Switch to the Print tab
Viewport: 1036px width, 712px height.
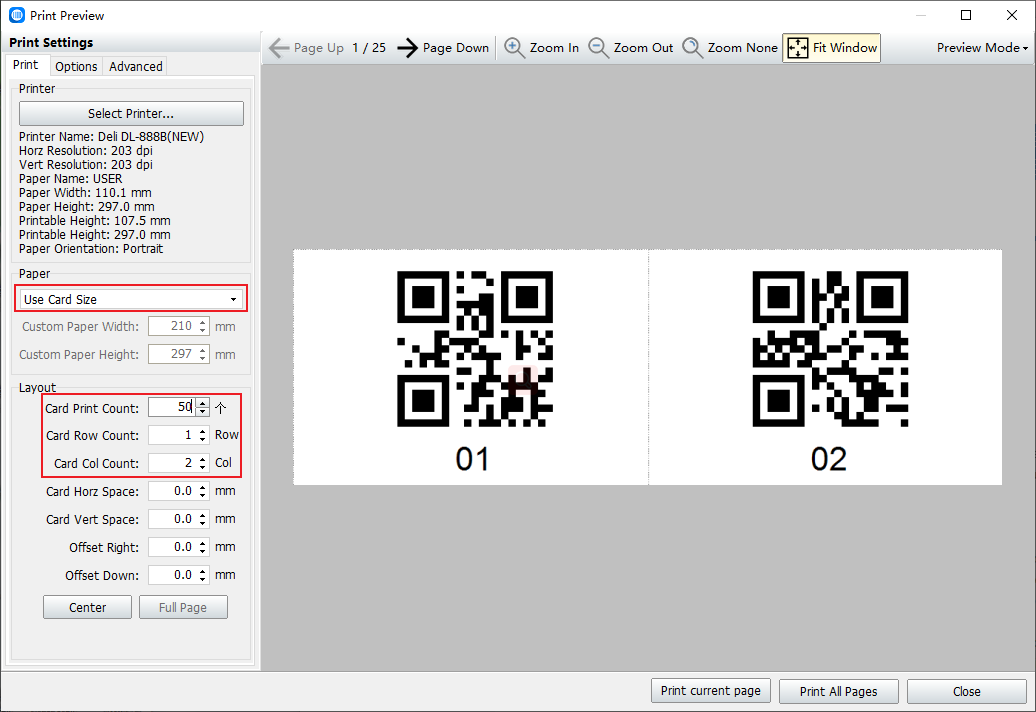point(26,65)
